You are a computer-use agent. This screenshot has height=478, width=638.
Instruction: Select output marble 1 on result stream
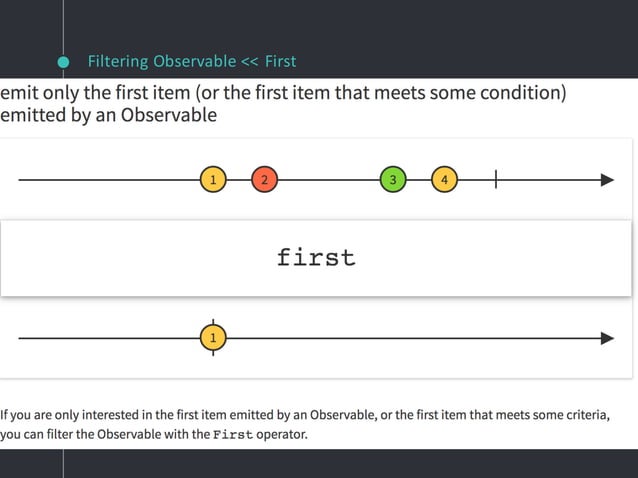coord(213,338)
